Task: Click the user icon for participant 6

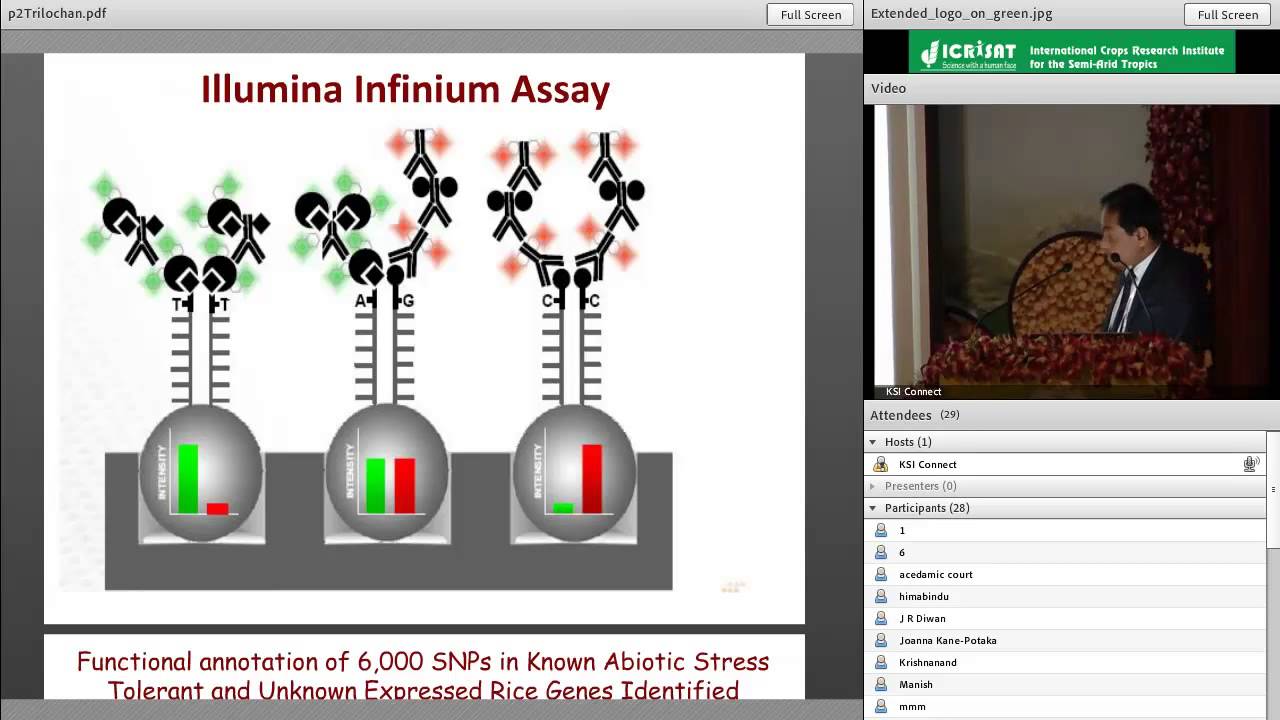Action: [881, 552]
